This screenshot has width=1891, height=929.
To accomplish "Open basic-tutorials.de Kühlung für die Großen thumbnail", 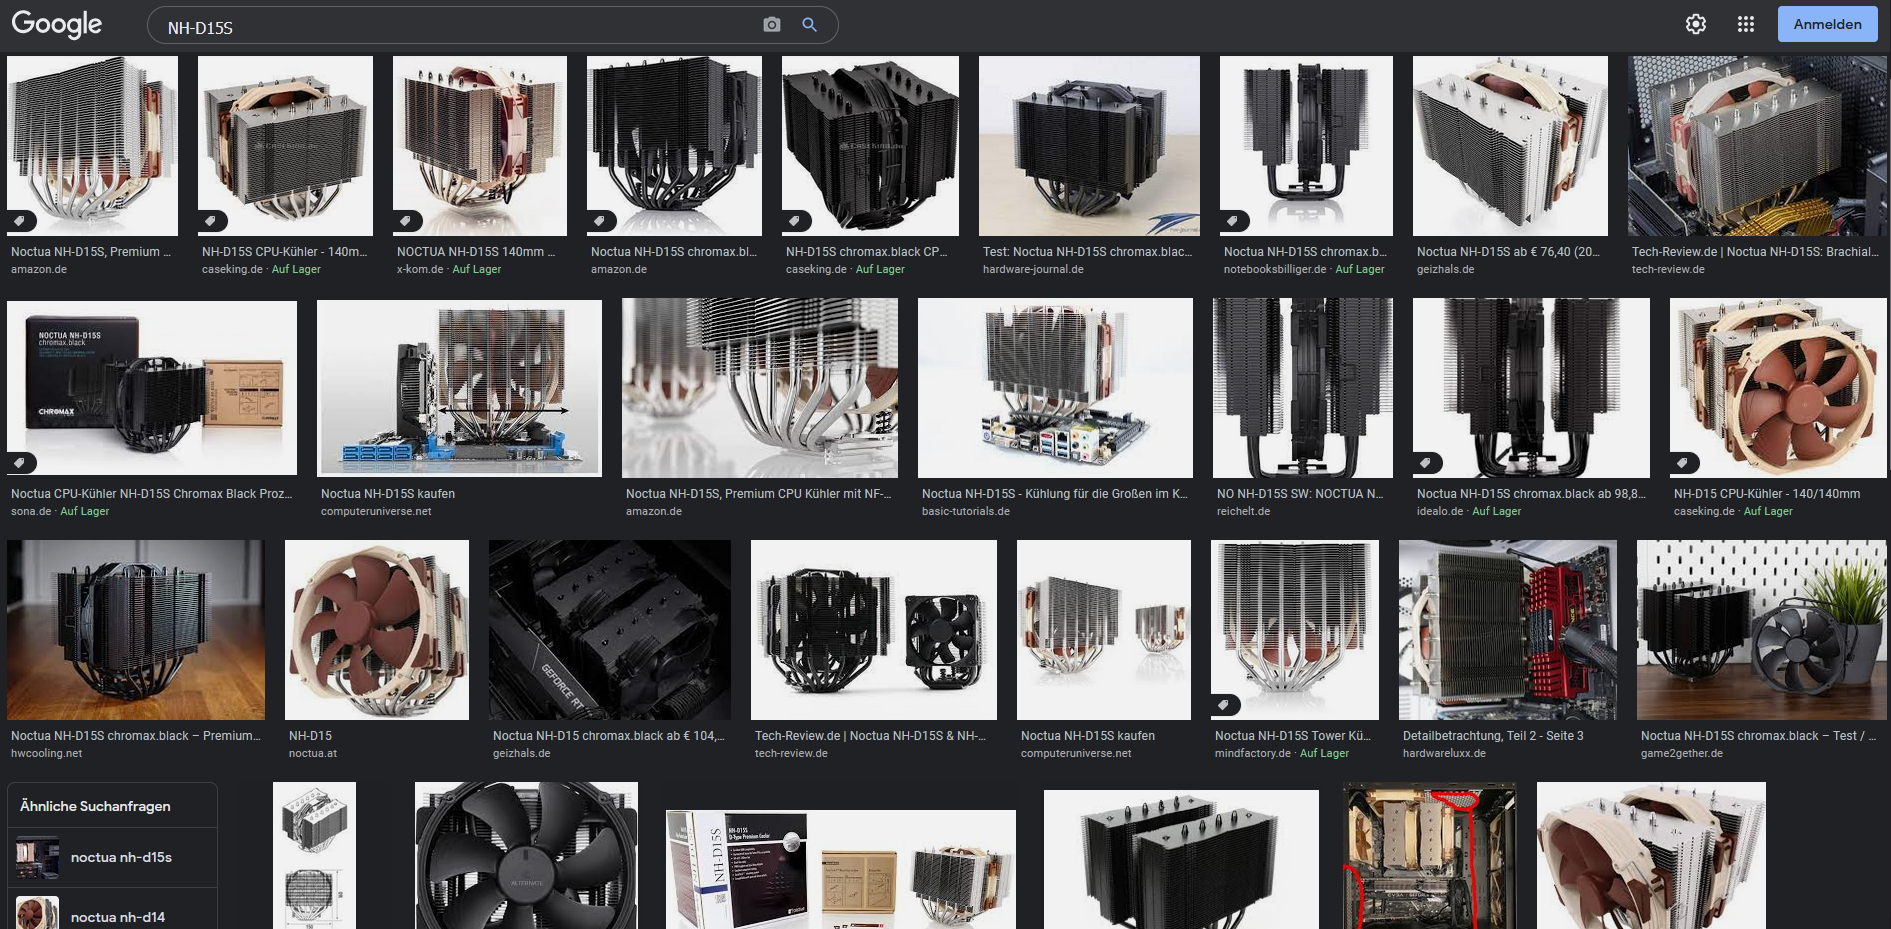I will (x=1055, y=388).
